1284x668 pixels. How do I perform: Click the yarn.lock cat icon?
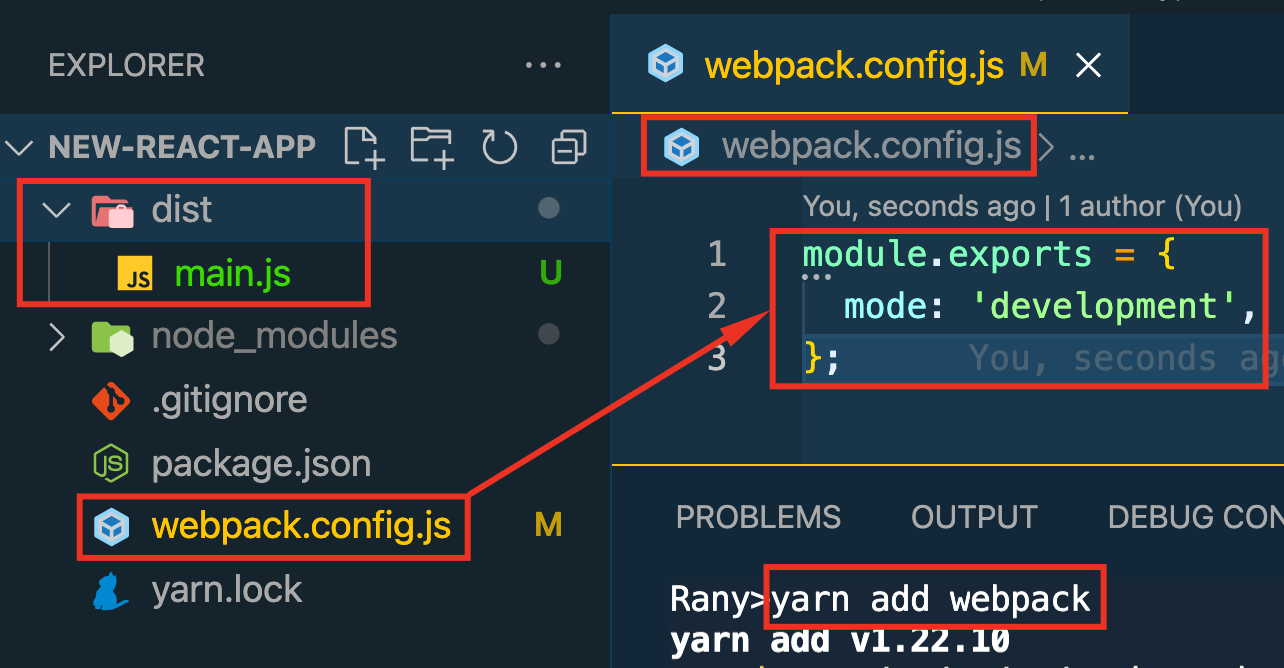pyautogui.click(x=110, y=590)
